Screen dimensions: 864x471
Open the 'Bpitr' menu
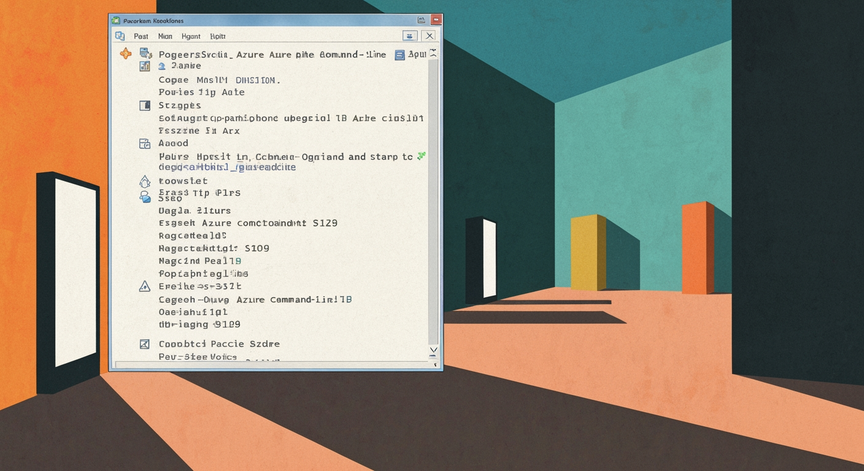coord(218,36)
